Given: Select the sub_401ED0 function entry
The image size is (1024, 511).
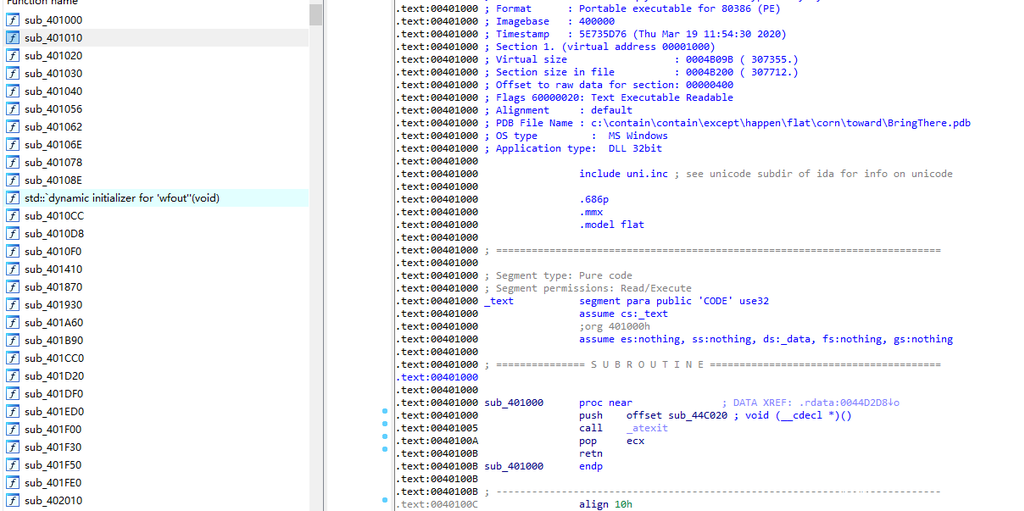Looking at the screenshot, I should [53, 411].
